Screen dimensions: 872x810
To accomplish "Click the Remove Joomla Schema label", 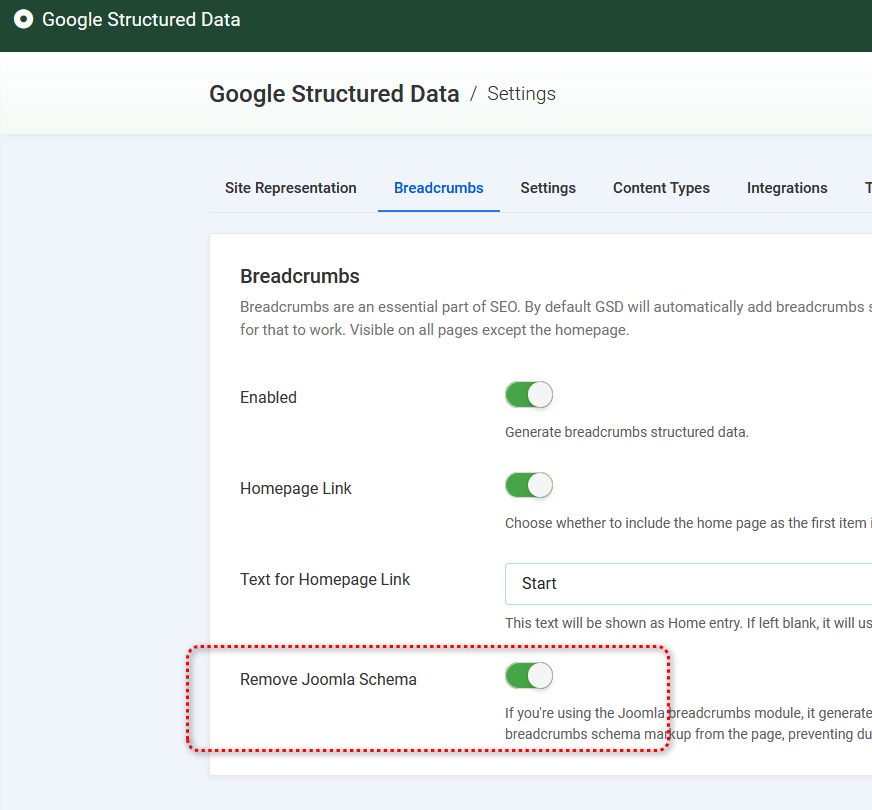I will (x=328, y=680).
